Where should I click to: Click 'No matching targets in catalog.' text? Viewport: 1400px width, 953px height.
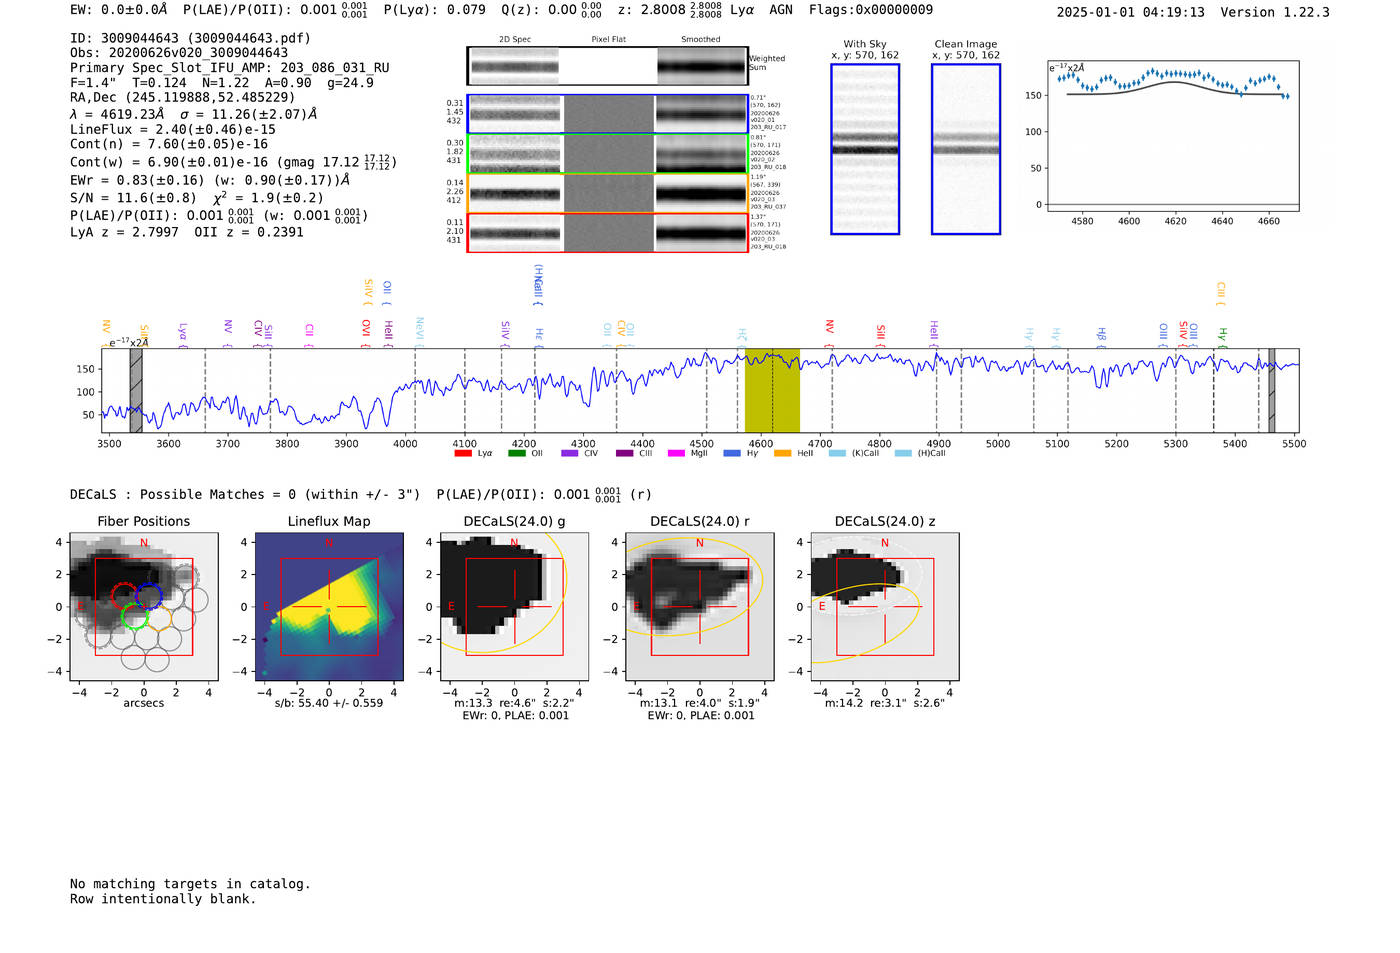click(x=190, y=884)
